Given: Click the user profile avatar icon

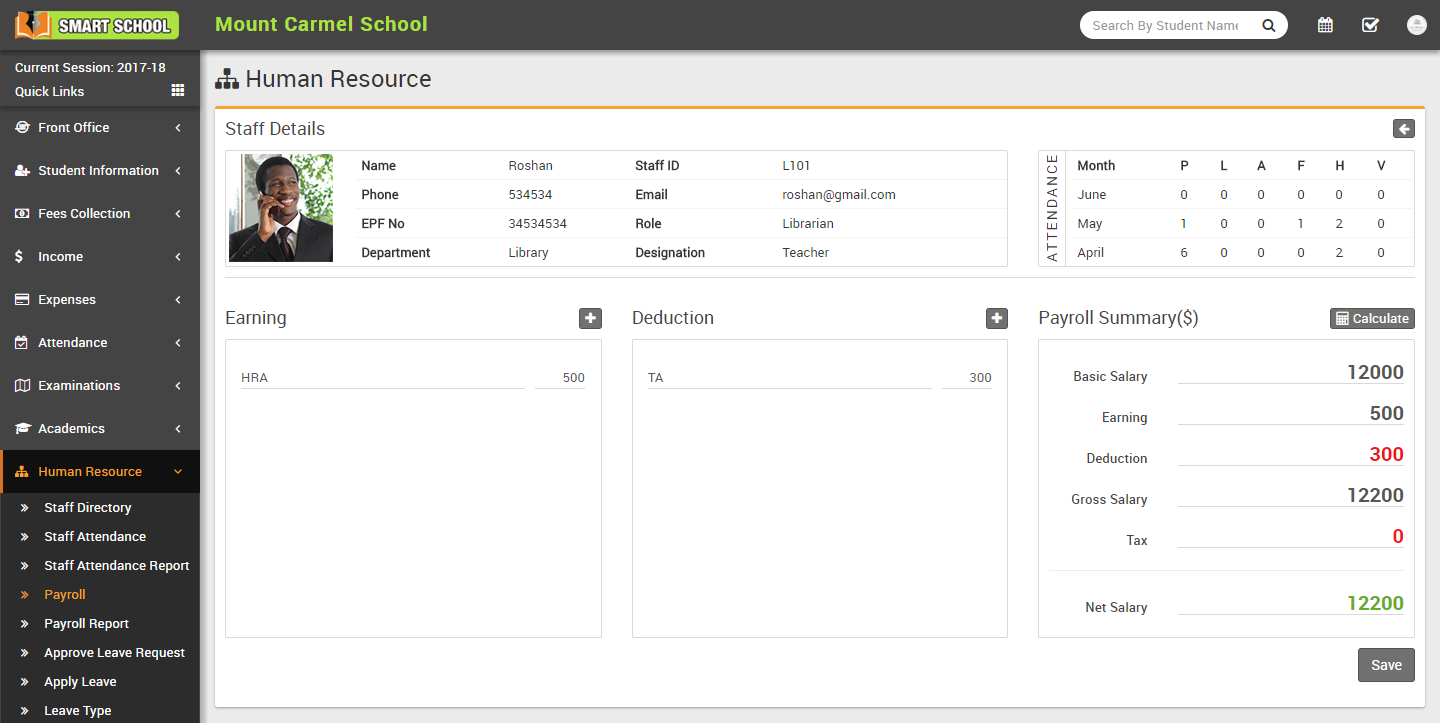Looking at the screenshot, I should pos(1416,25).
